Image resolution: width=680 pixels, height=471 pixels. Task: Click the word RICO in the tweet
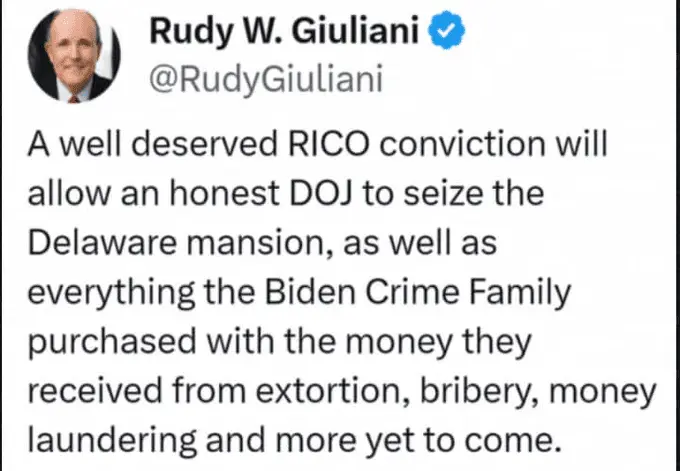click(328, 144)
